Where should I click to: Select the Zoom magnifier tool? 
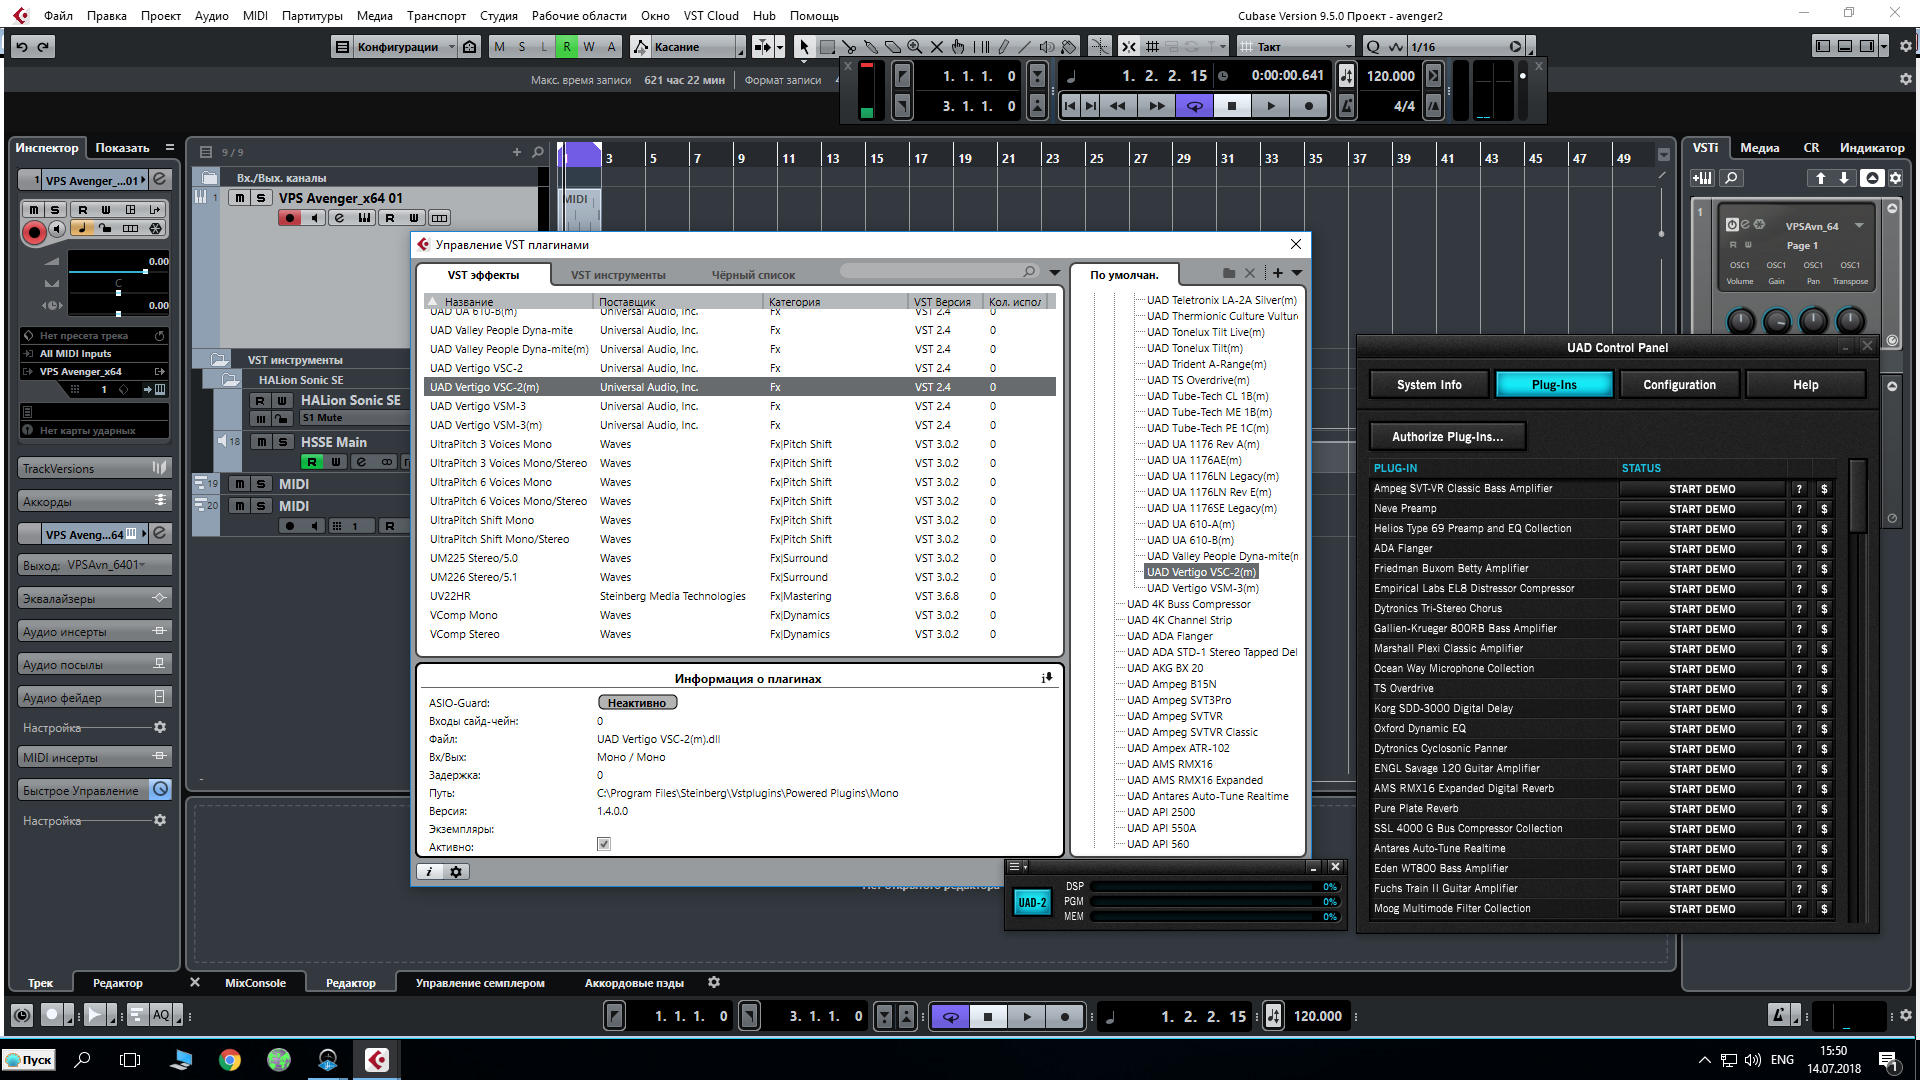(x=915, y=47)
